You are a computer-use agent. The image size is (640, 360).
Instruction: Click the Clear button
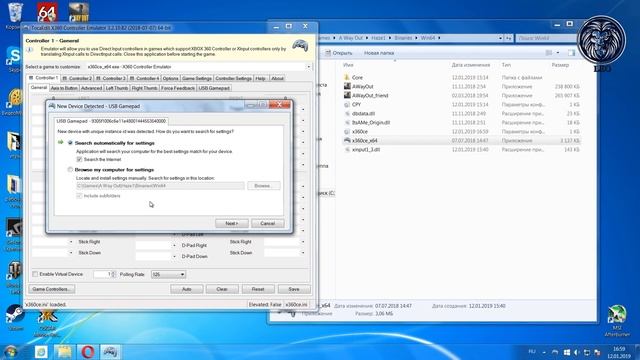point(222,289)
